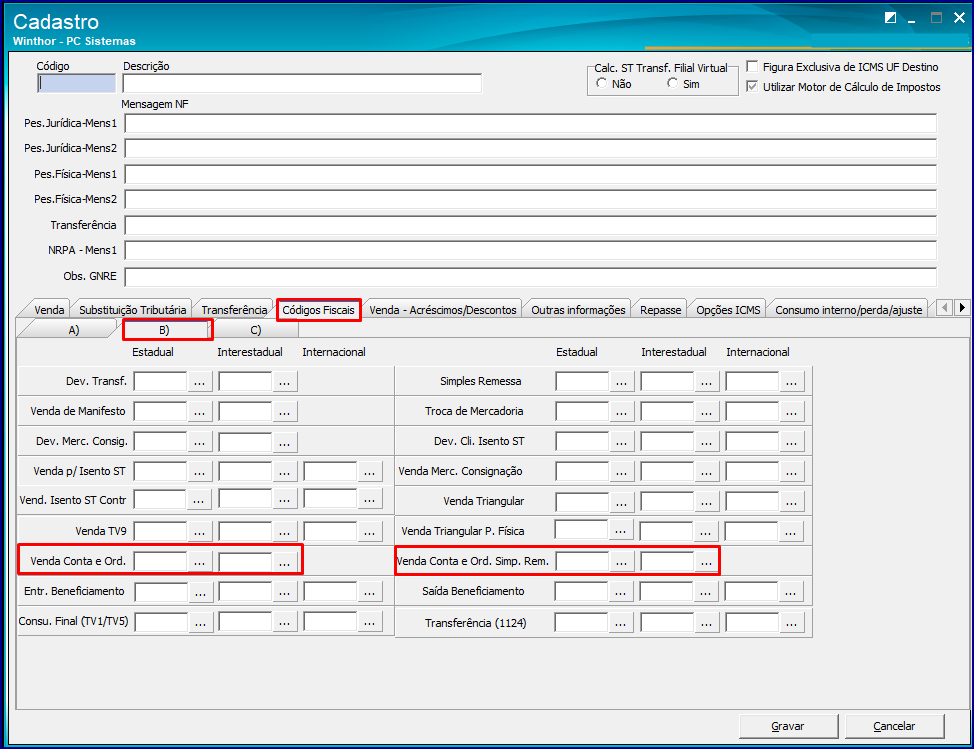Open lookup for Transferência (1124) Estadual

click(x=621, y=623)
